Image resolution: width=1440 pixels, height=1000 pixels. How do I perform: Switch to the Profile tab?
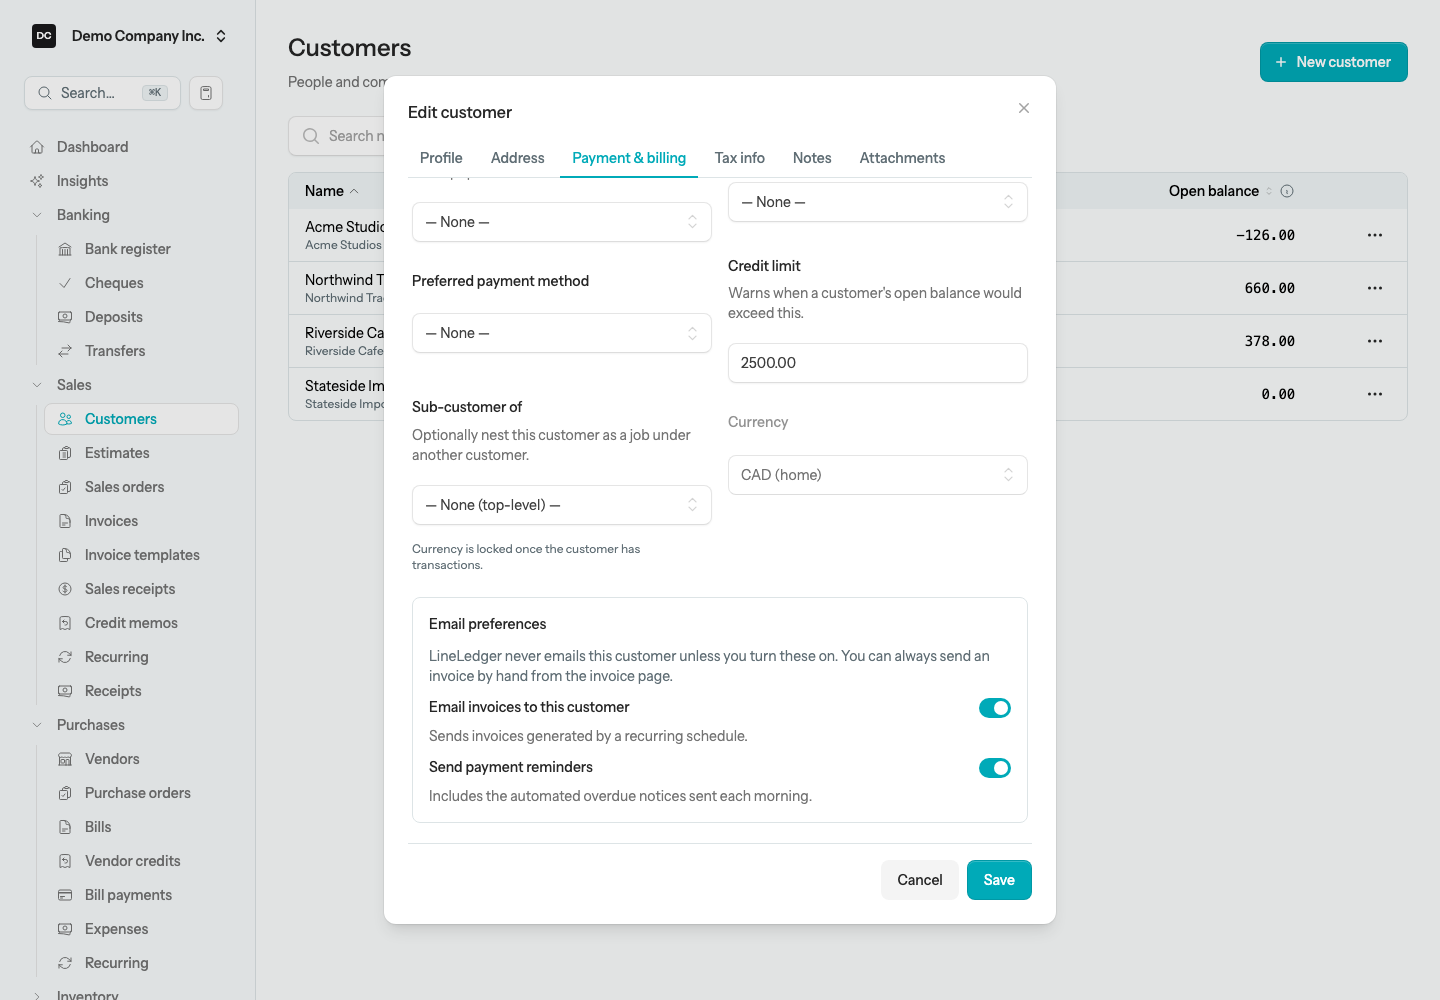click(x=441, y=158)
